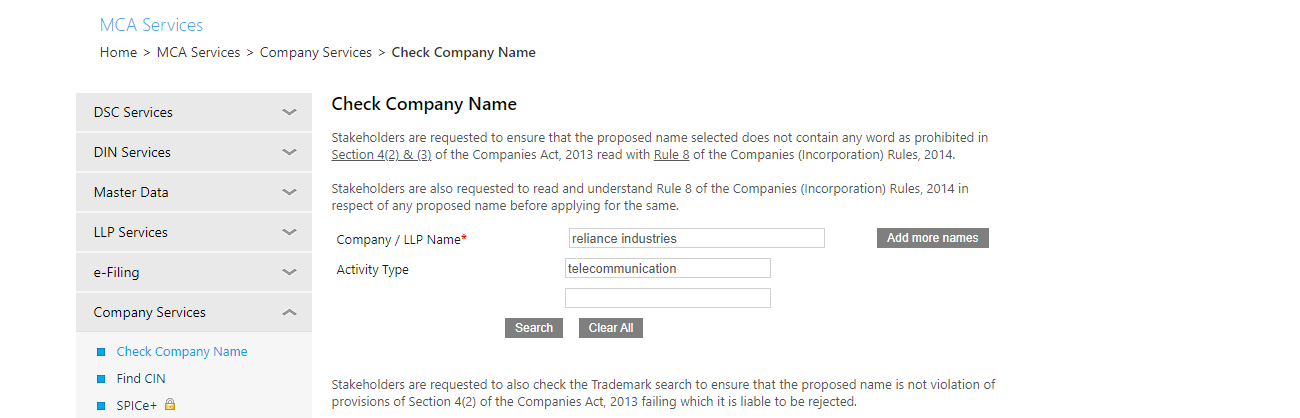Click the Add more names button
The width and height of the screenshot is (1300, 418).
click(932, 238)
